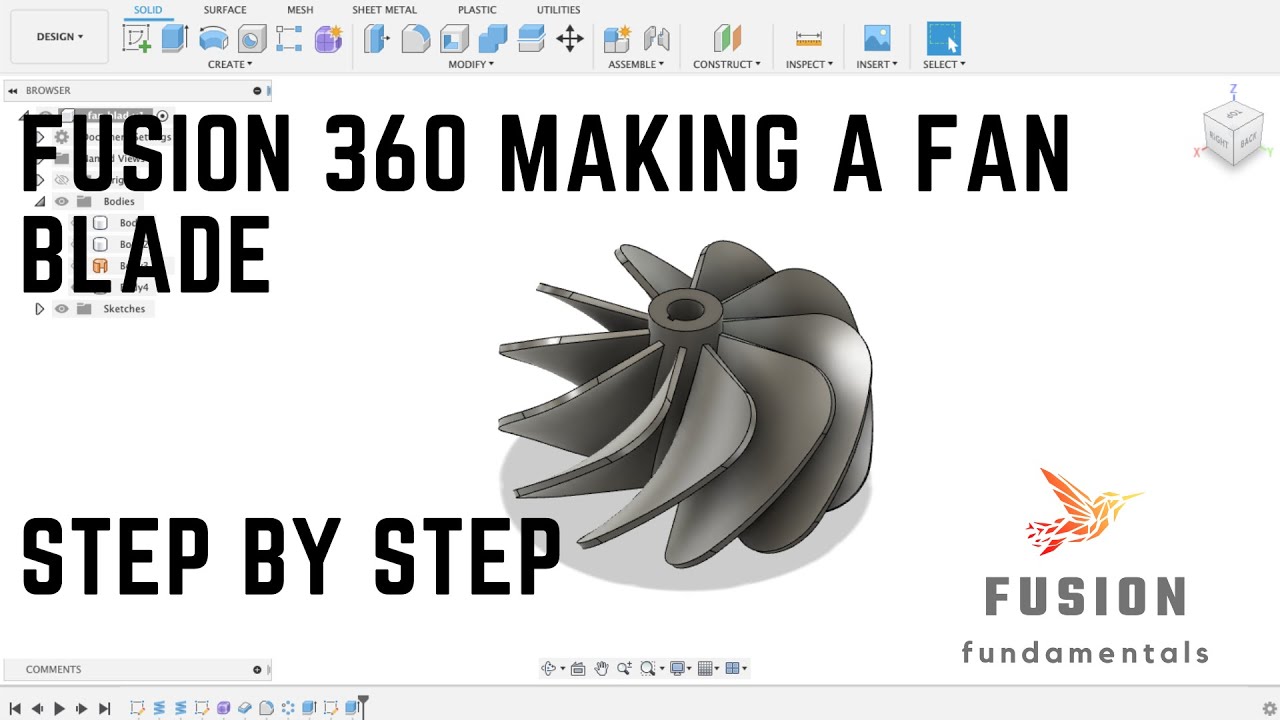
Task: Select the Shell tool icon
Action: point(455,39)
